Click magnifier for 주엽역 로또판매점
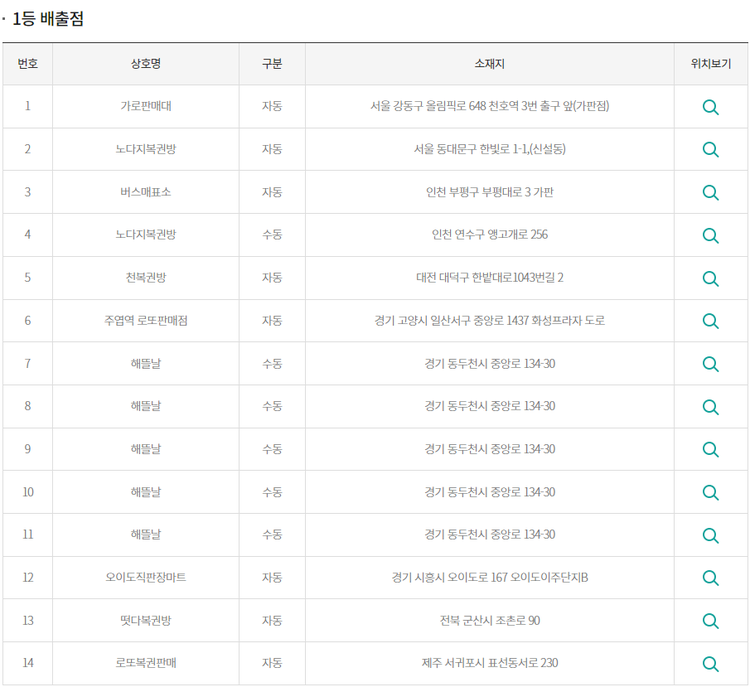This screenshot has width=750, height=687. [710, 321]
